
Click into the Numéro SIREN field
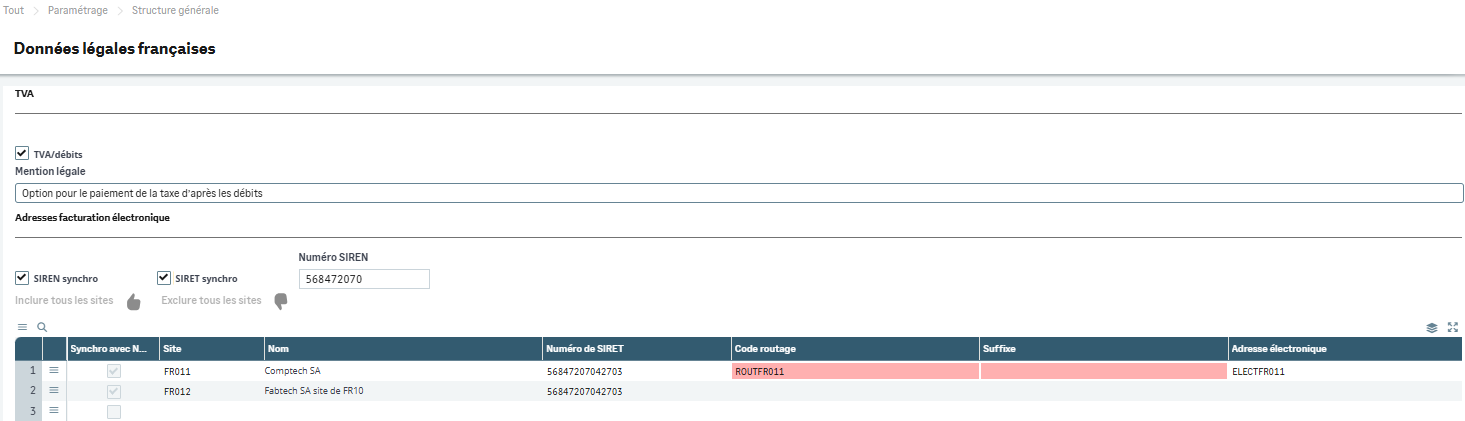click(x=364, y=279)
